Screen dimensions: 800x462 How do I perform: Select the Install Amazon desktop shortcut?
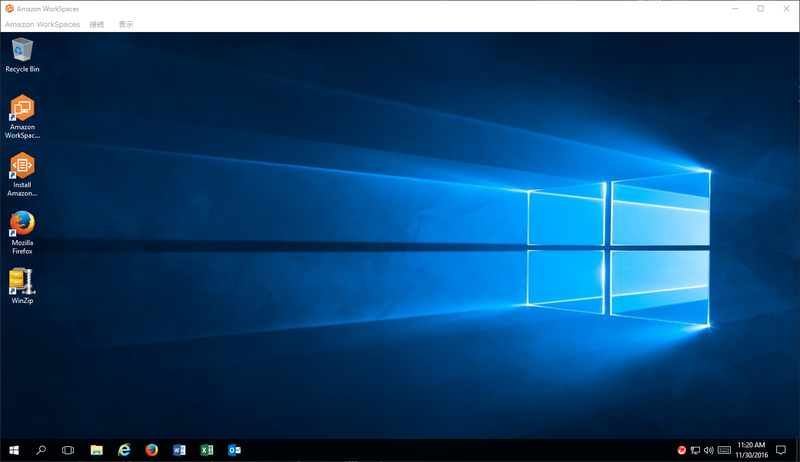(22, 174)
